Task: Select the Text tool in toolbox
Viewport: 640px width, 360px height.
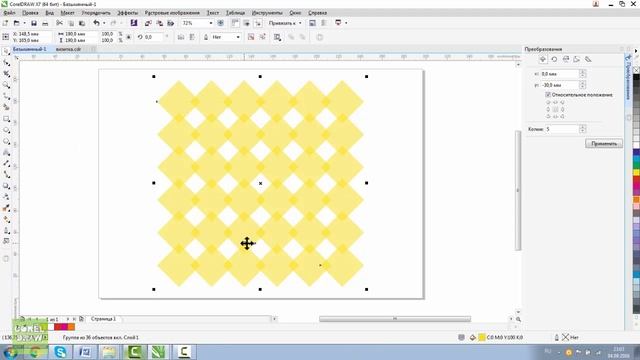Action: click(6, 153)
